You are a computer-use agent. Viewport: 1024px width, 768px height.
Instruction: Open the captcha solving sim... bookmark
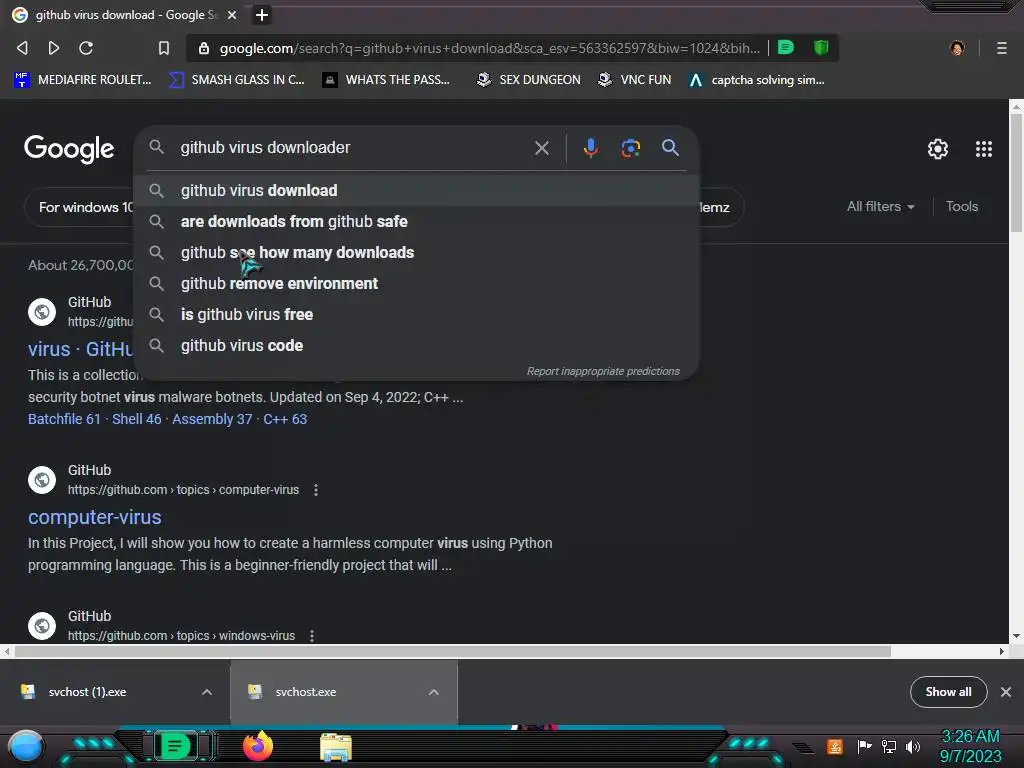pos(757,80)
